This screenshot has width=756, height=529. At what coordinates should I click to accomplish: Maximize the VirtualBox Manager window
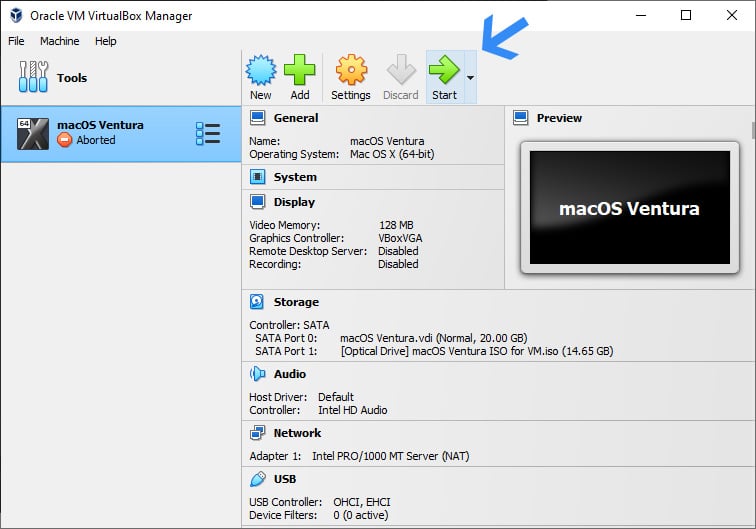[686, 15]
